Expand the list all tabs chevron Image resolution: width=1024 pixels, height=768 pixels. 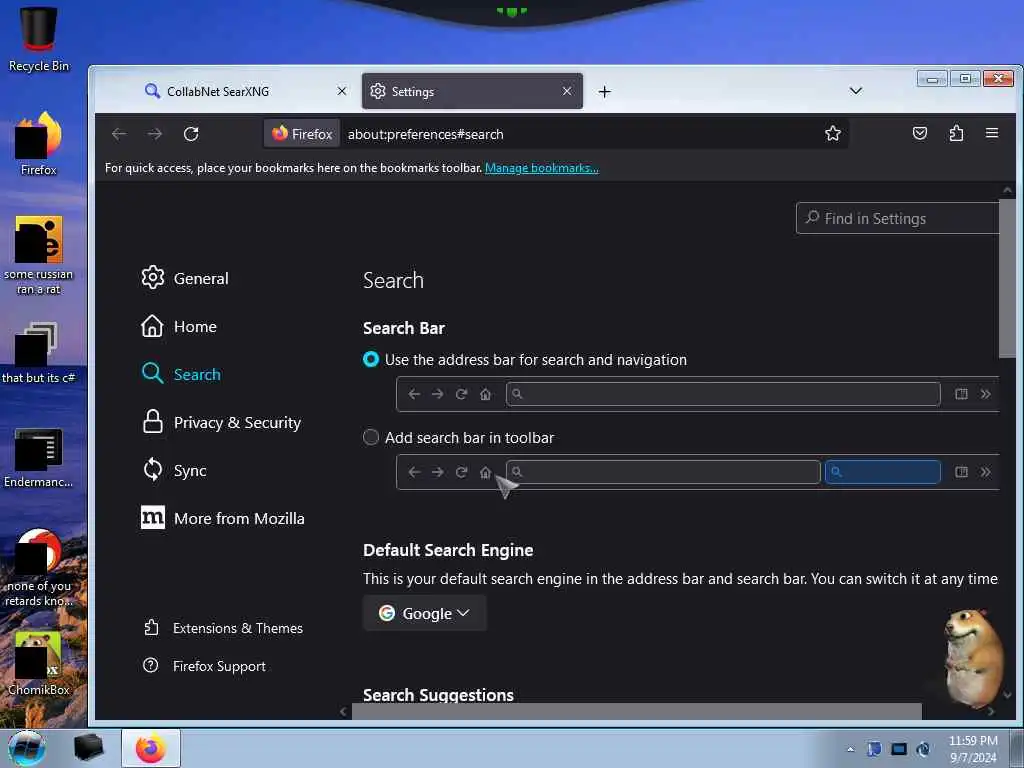click(856, 91)
